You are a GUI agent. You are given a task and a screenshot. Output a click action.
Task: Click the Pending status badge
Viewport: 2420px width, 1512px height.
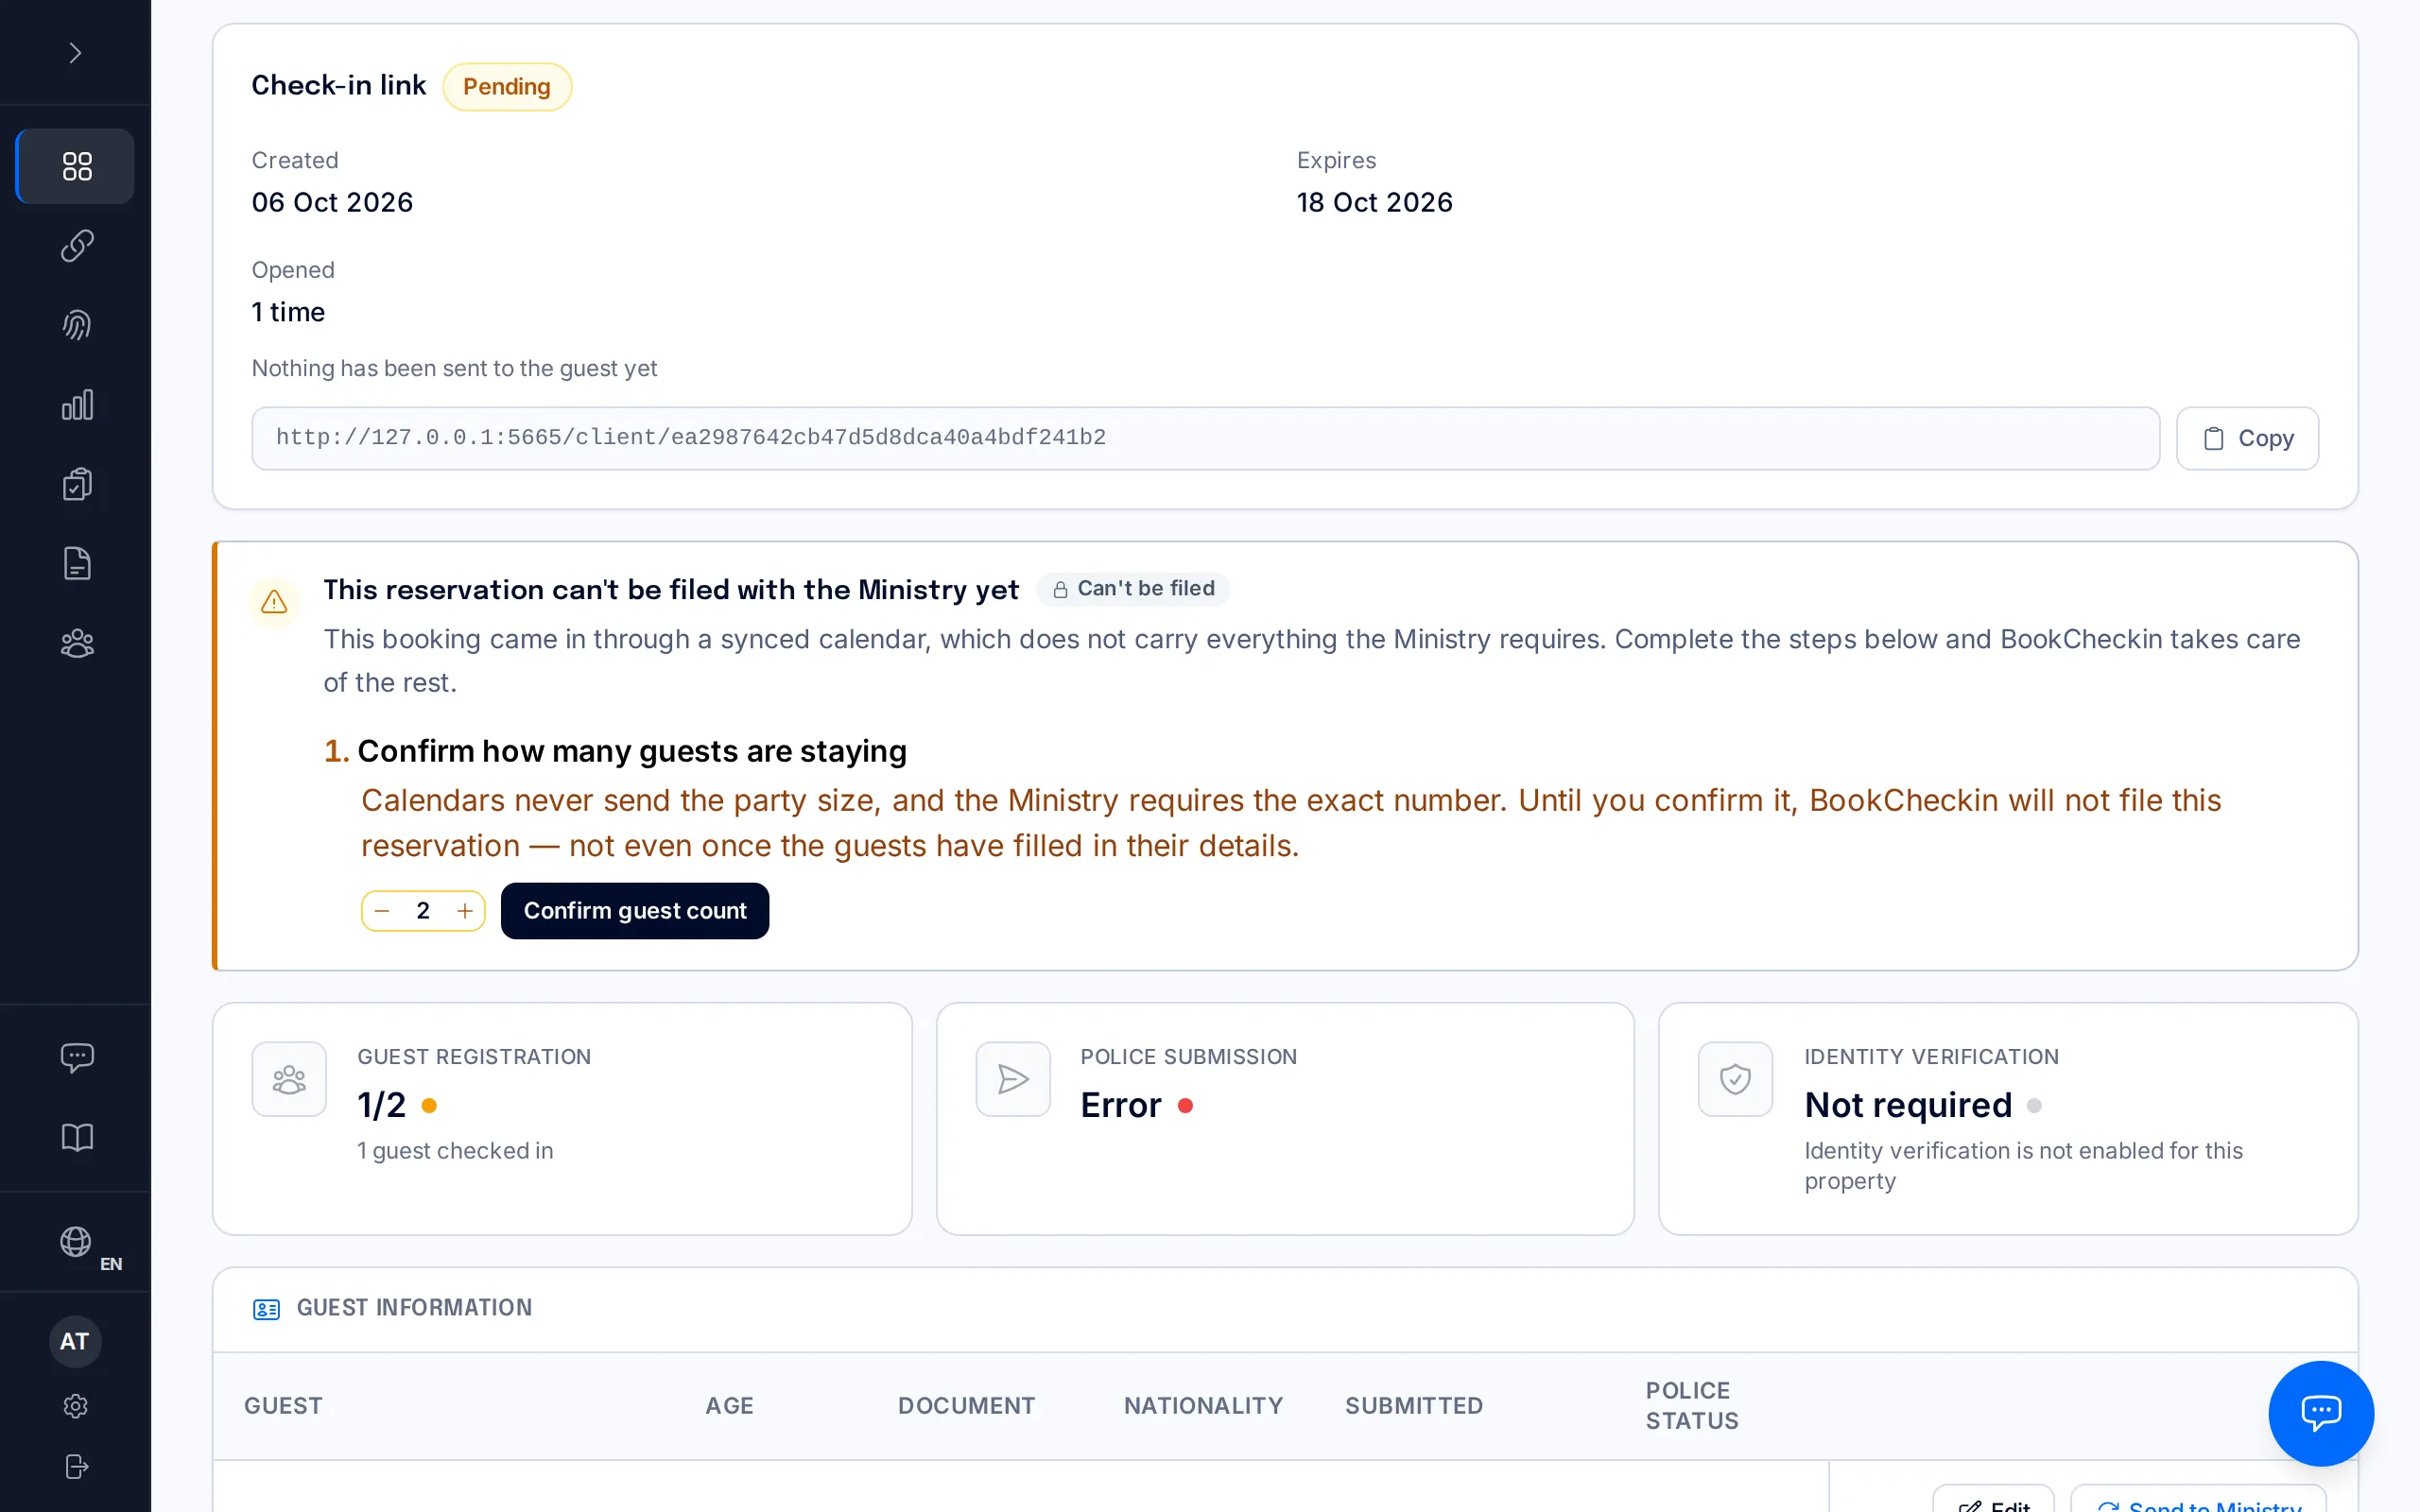point(507,87)
